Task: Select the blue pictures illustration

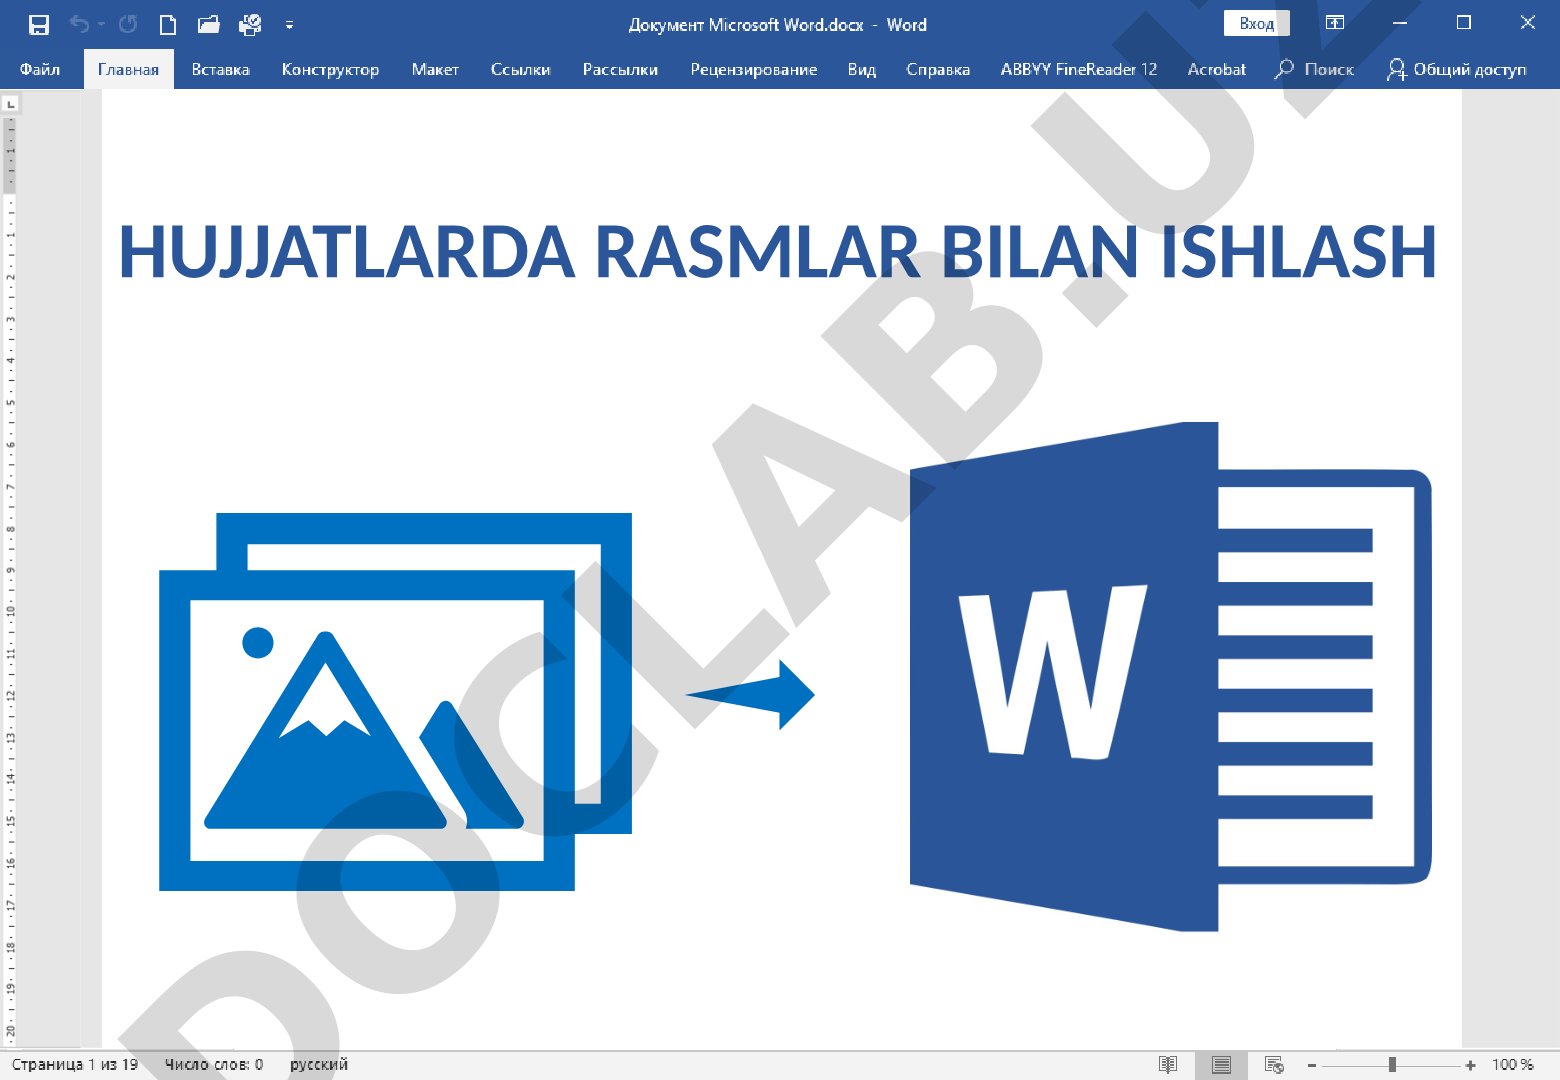Action: (x=395, y=701)
